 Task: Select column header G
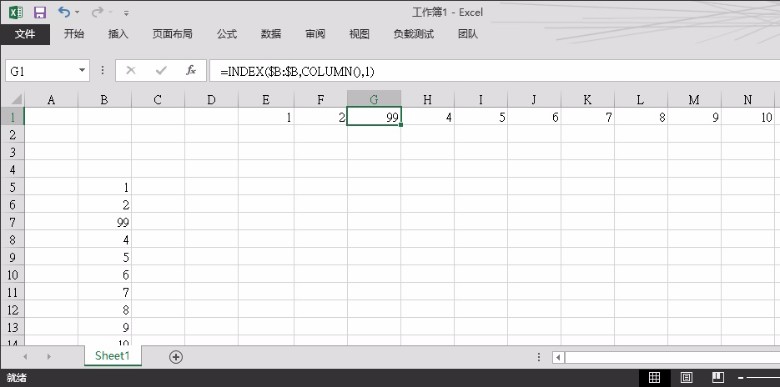pos(374,99)
